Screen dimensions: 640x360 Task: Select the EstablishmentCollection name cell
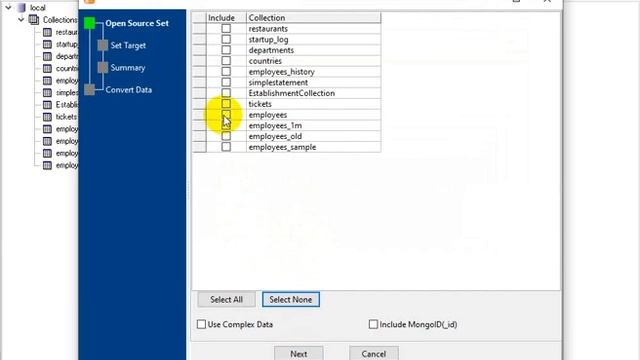313,93
